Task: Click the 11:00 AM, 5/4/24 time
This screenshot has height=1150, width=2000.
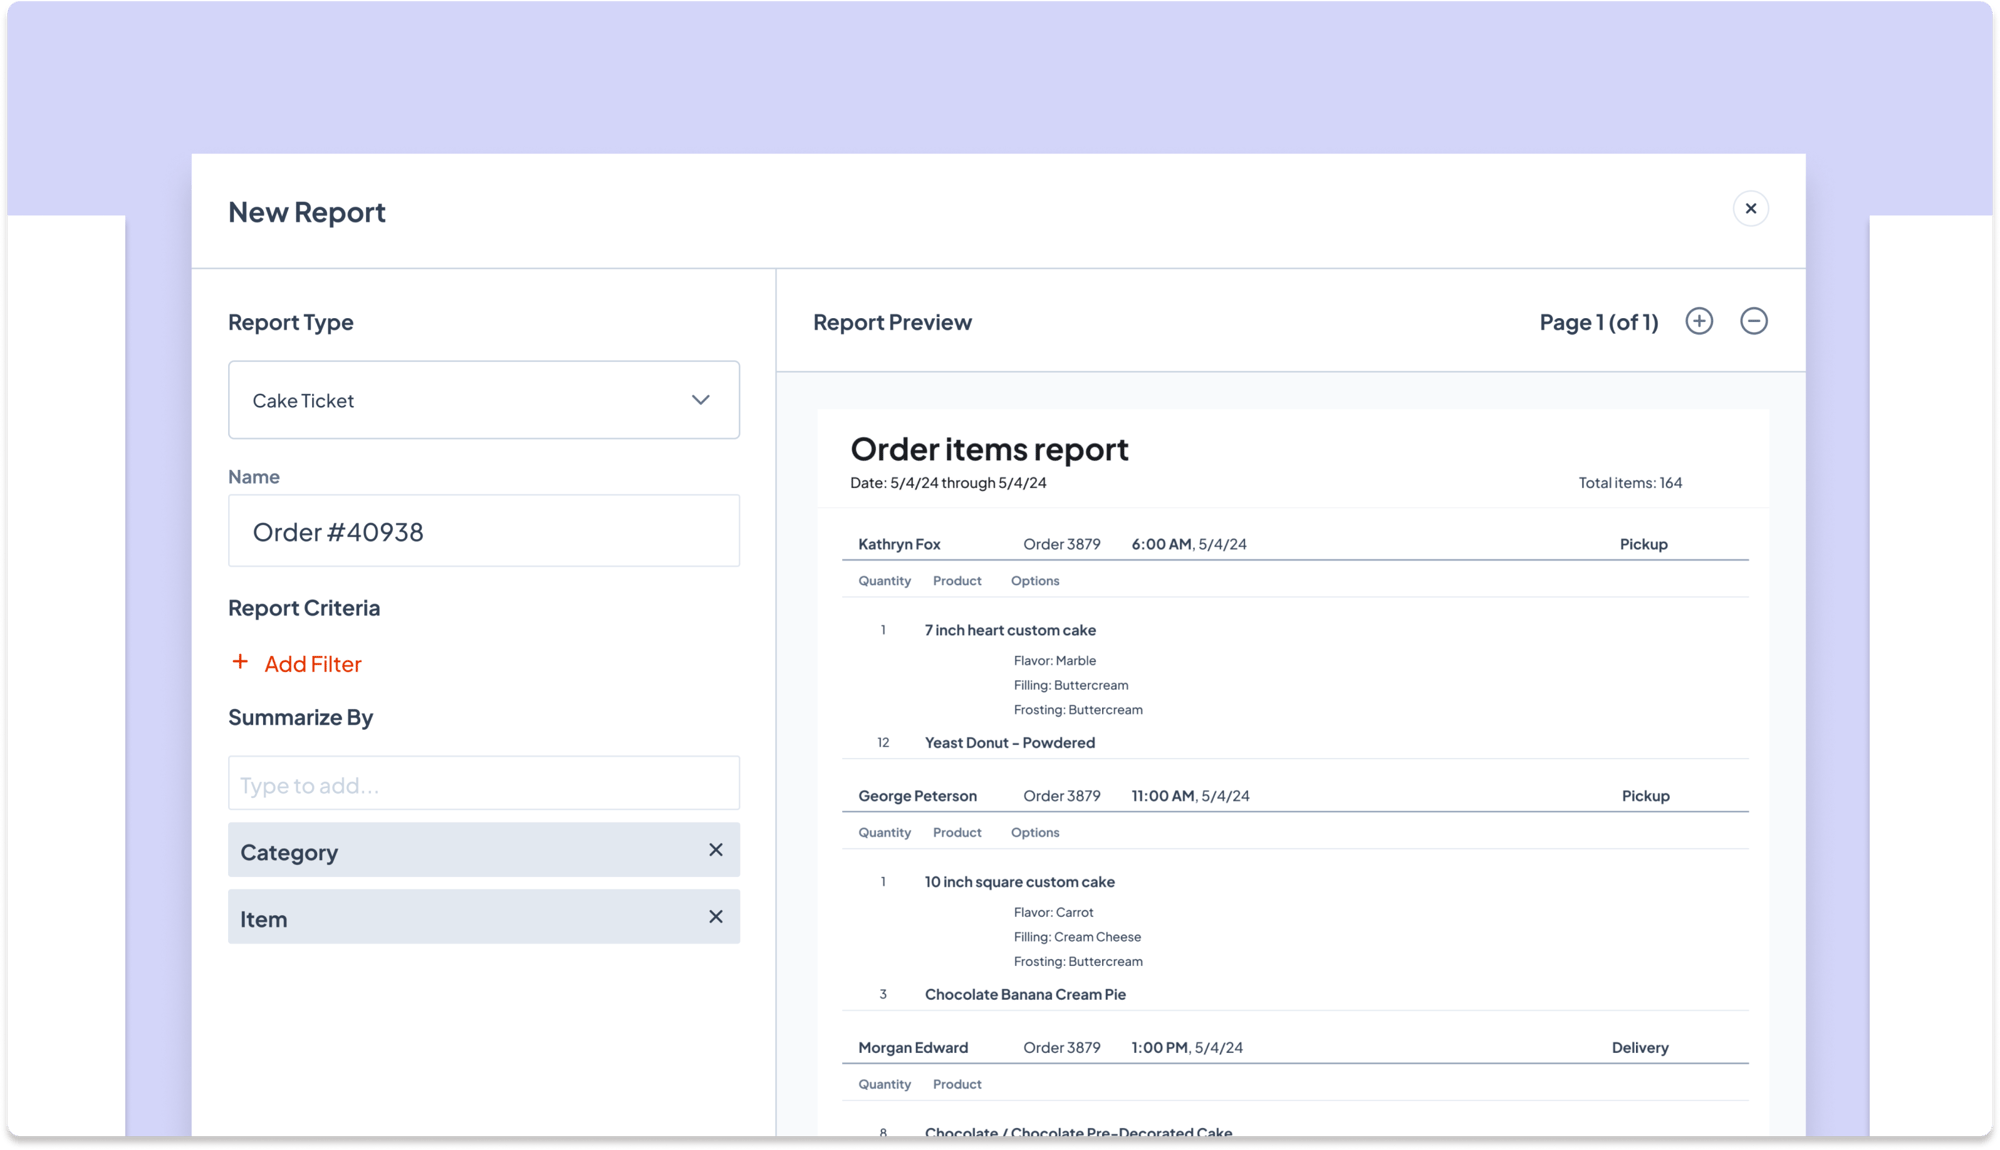Action: 1190,796
